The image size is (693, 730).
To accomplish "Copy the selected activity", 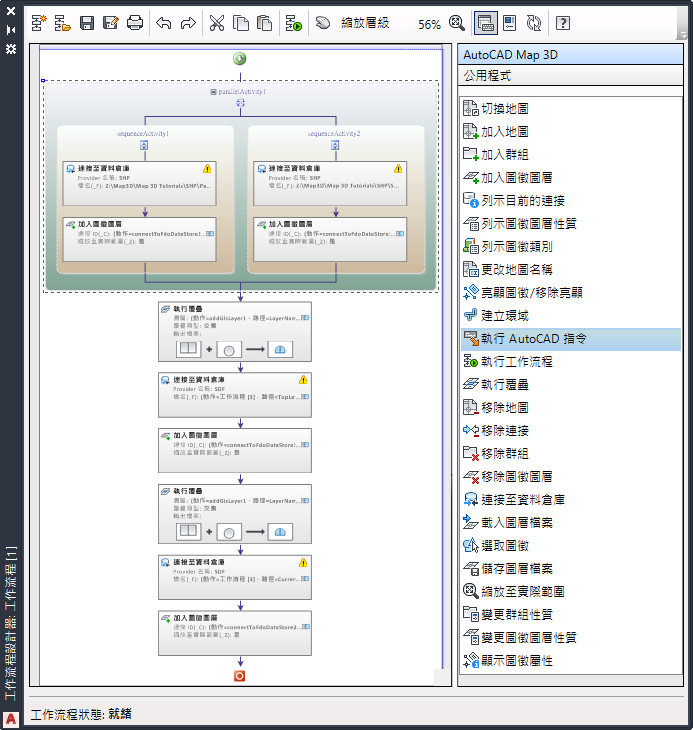I will click(x=241, y=23).
